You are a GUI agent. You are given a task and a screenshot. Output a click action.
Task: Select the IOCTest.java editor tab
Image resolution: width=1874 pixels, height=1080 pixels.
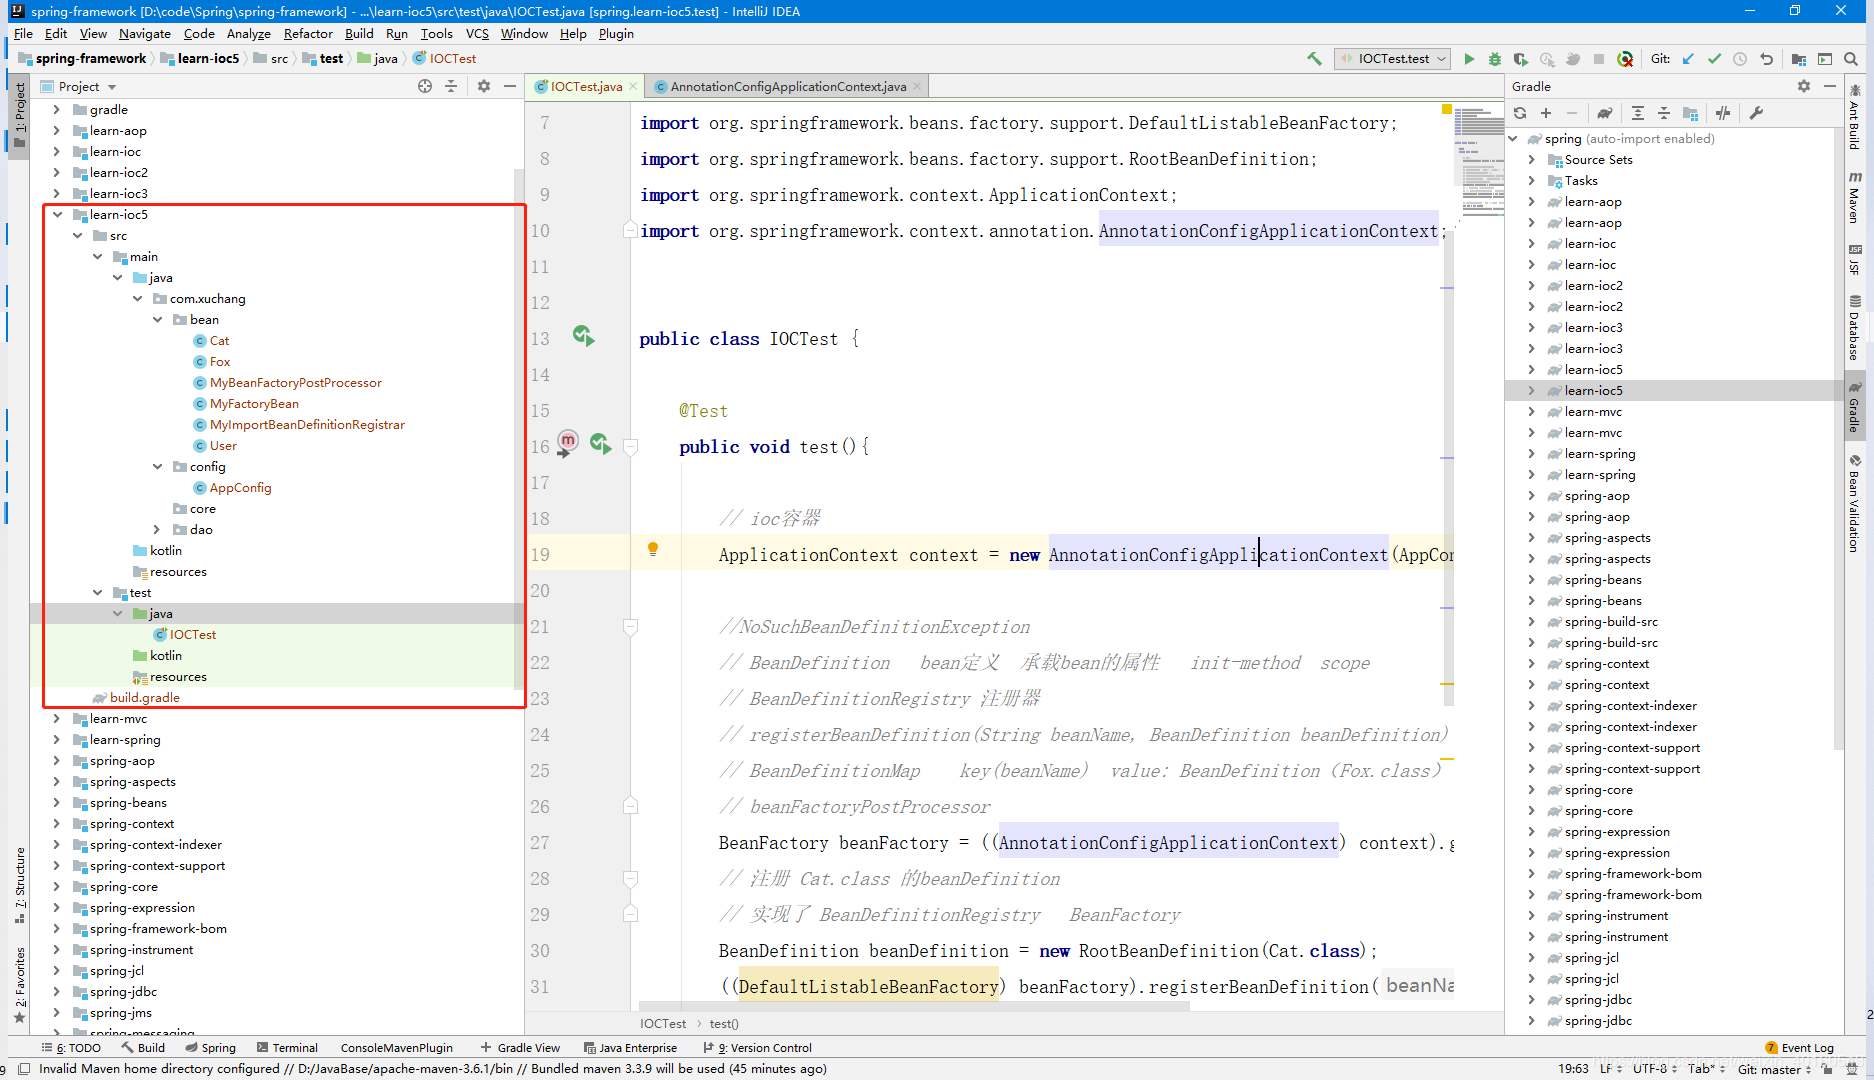pos(586,87)
